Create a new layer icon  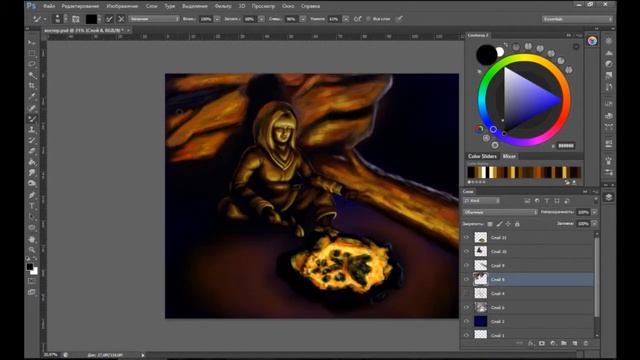pyautogui.click(x=575, y=343)
